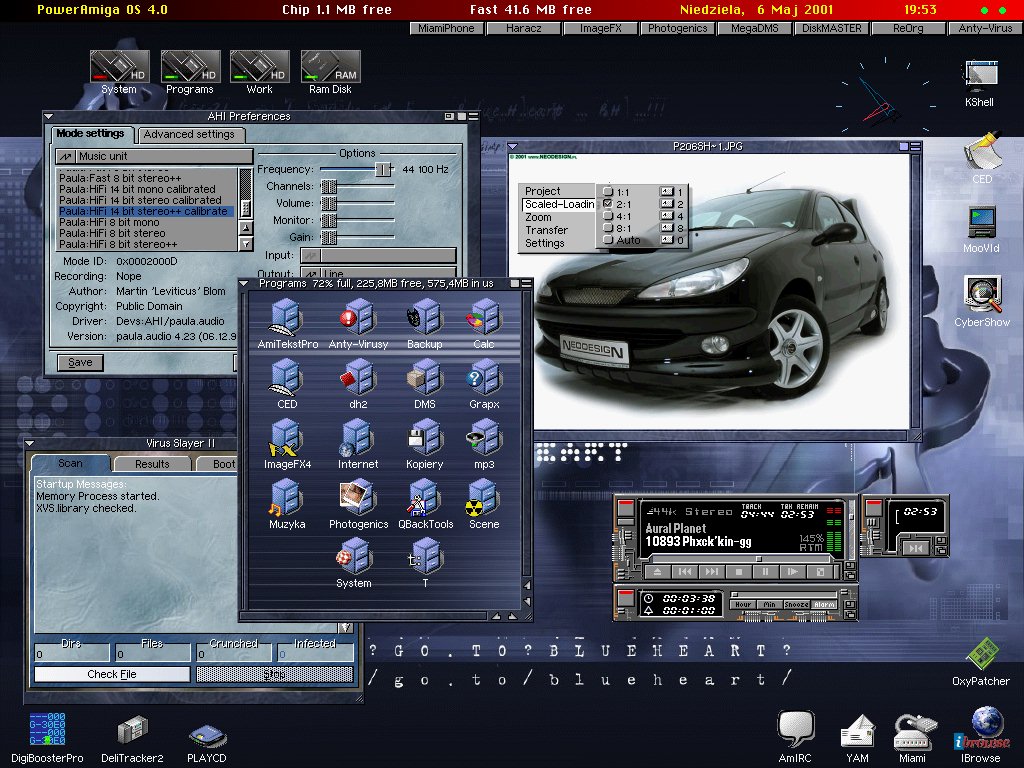Screen dimensions: 1024x768
Task: Open Internet drawer in Programs window
Action: tap(358, 444)
